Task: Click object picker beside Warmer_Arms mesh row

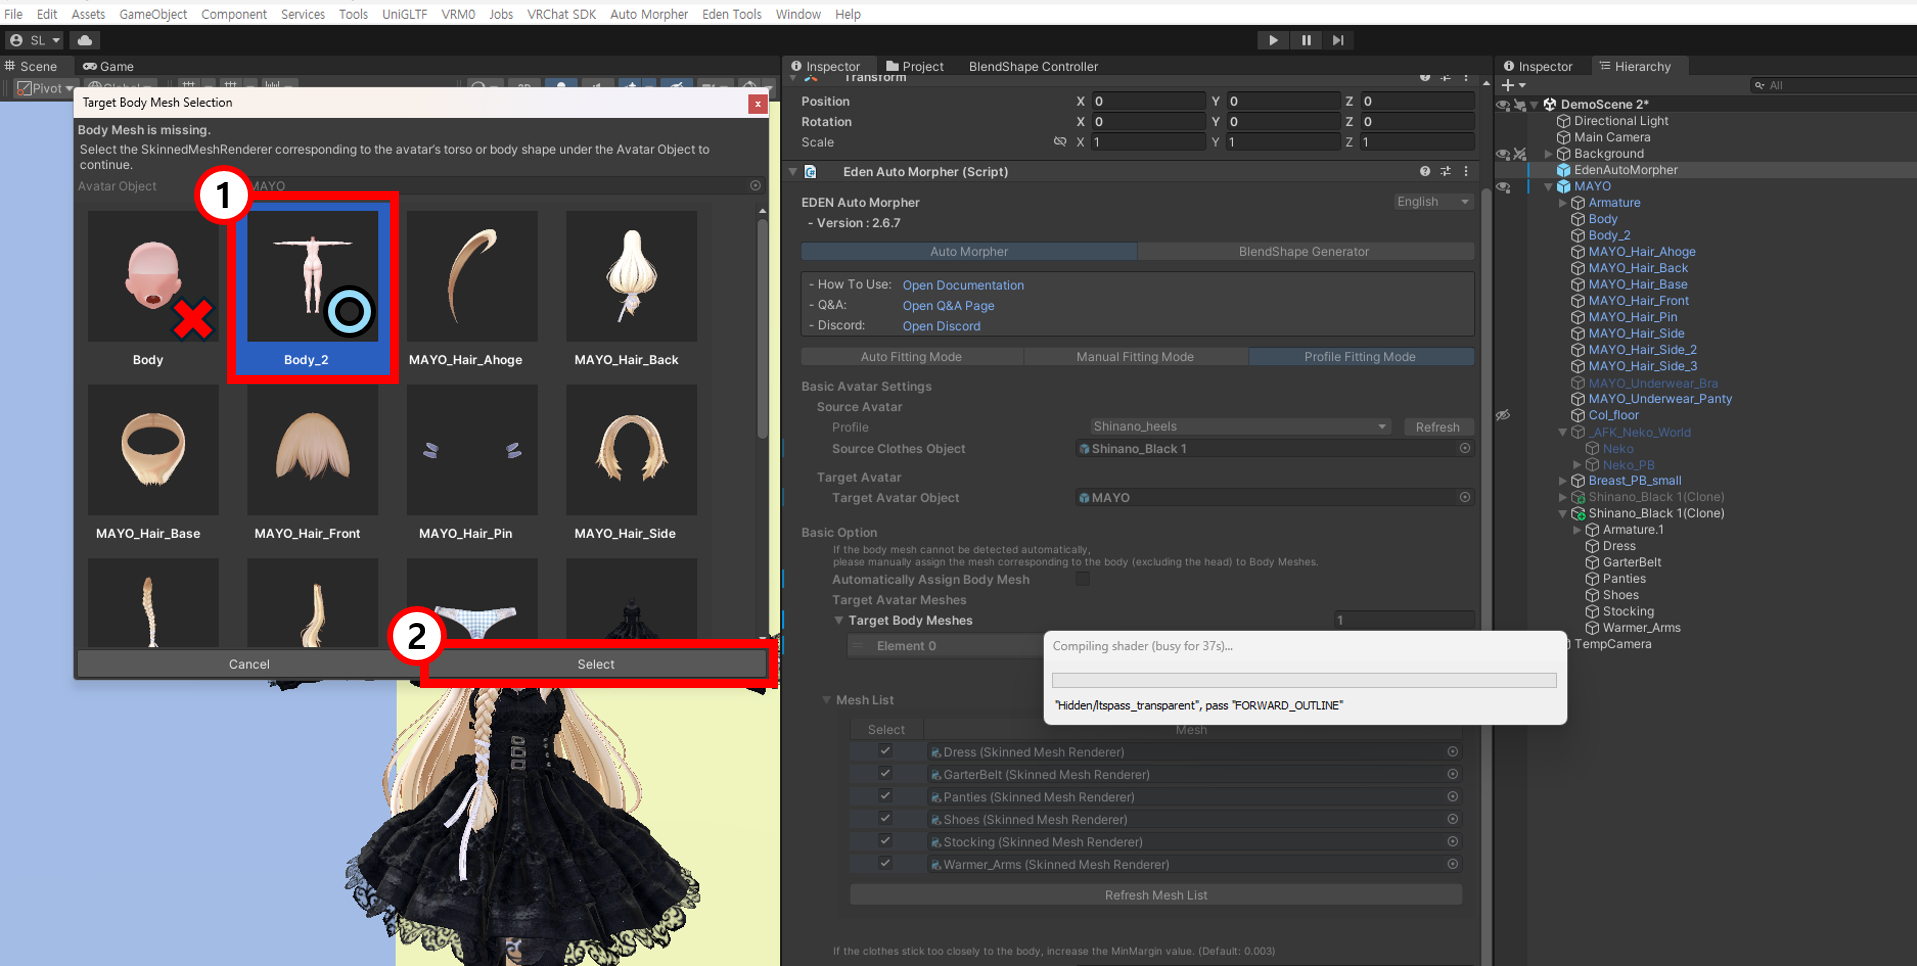Action: [x=1452, y=864]
